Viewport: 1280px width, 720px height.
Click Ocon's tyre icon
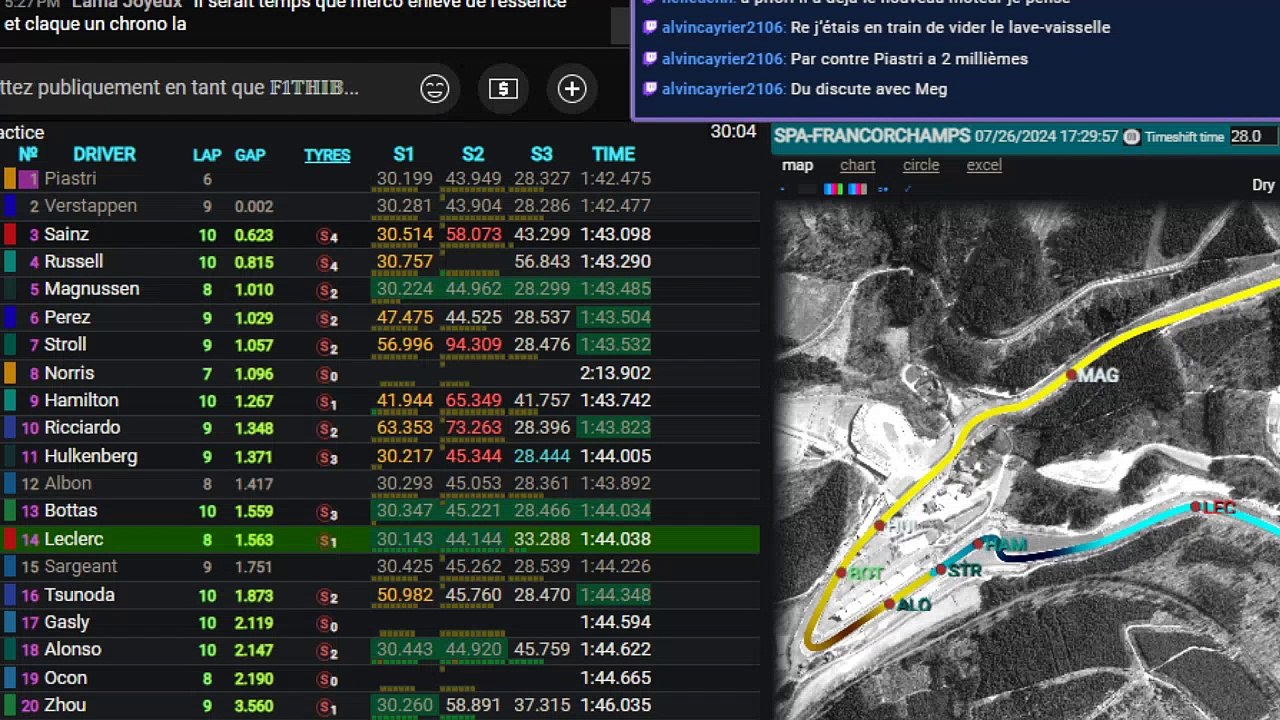[x=327, y=679]
